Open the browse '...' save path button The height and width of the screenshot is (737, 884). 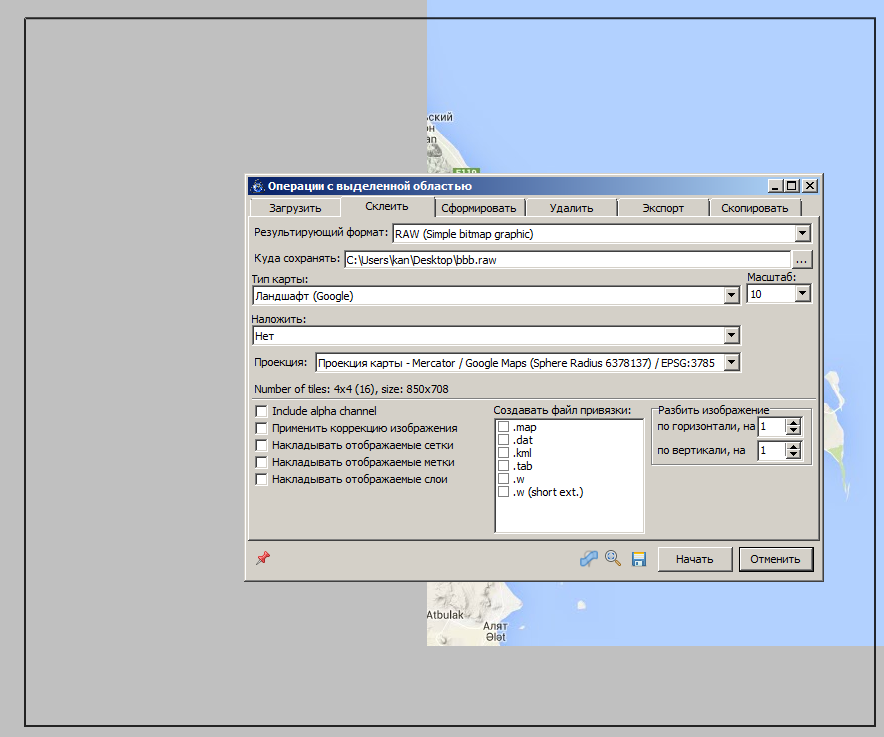tap(802, 259)
